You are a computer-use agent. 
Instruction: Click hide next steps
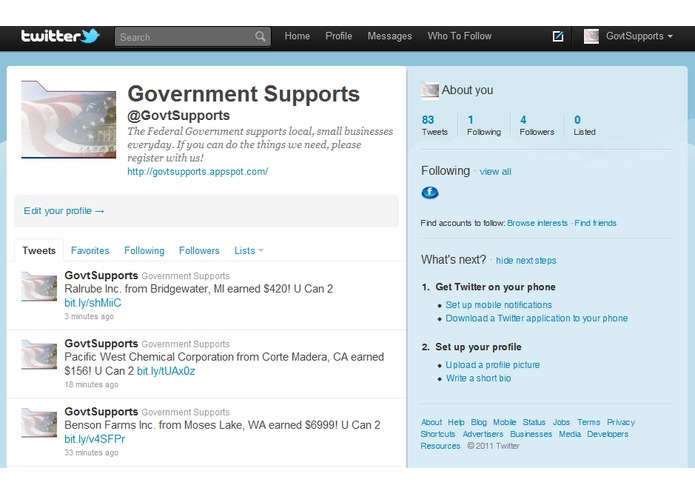[526, 261]
